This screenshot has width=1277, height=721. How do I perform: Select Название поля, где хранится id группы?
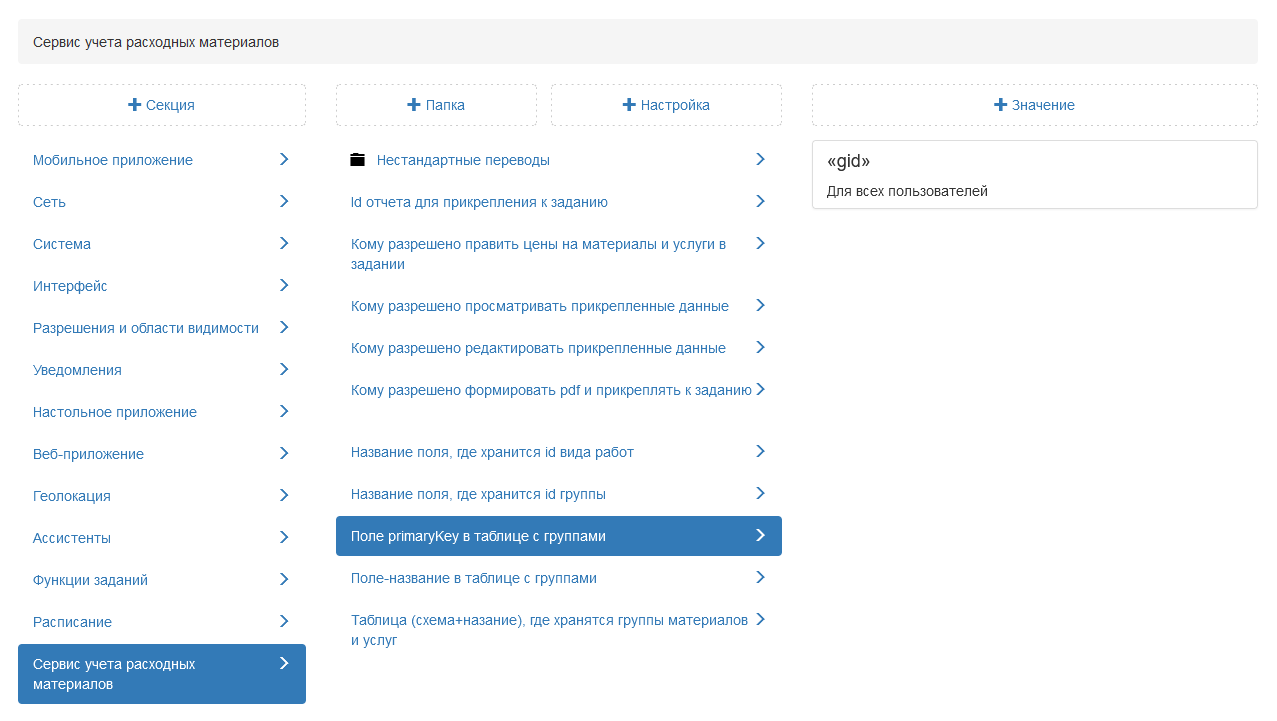(478, 494)
